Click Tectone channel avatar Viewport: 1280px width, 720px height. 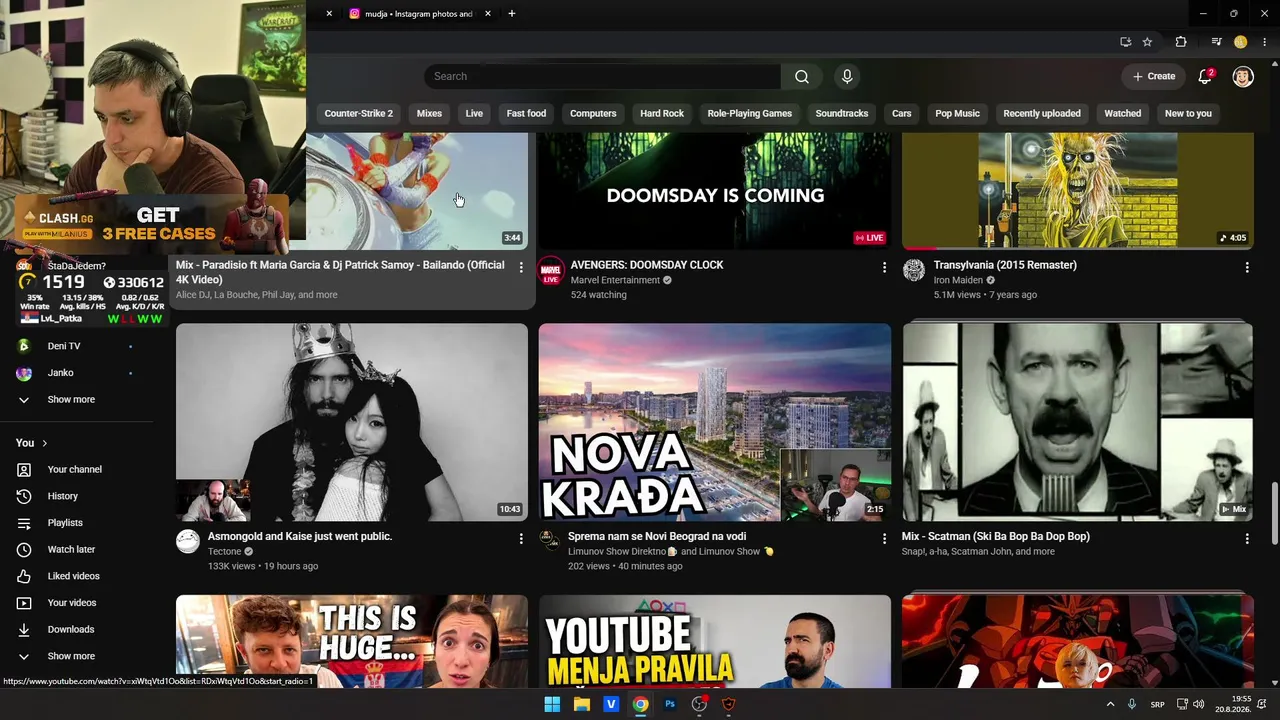(x=188, y=541)
